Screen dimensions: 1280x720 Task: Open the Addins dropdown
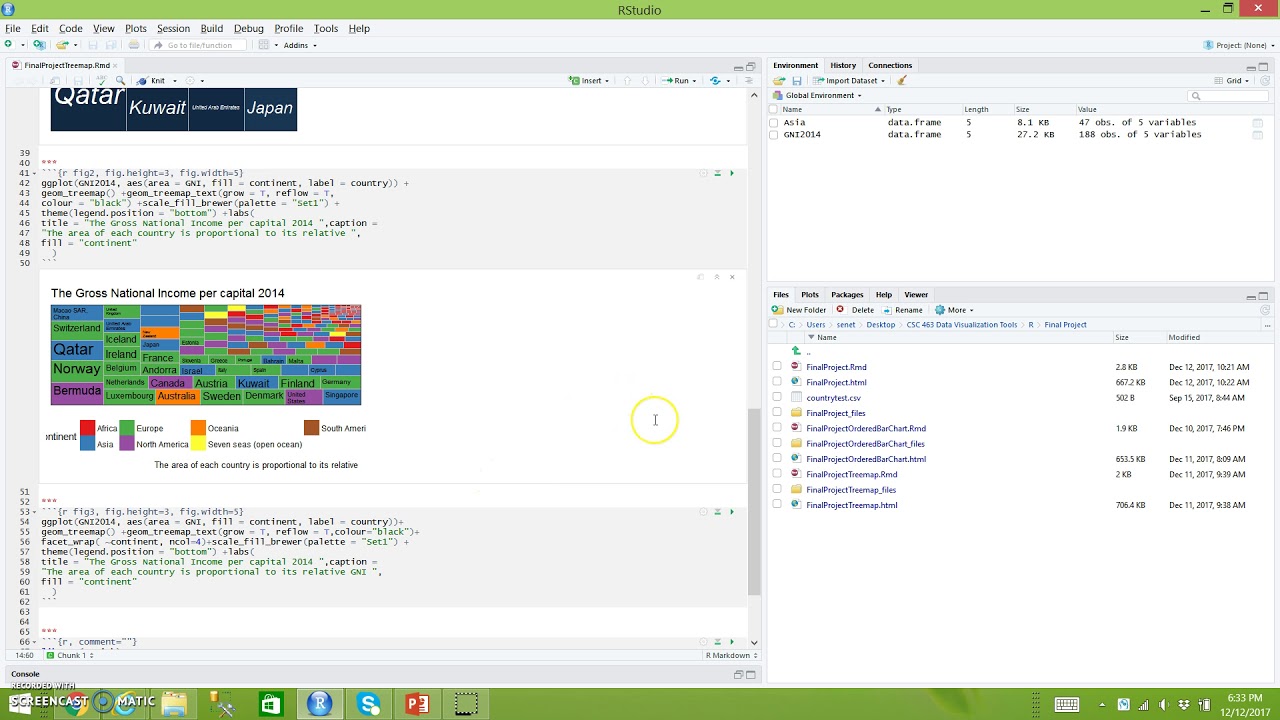point(300,45)
